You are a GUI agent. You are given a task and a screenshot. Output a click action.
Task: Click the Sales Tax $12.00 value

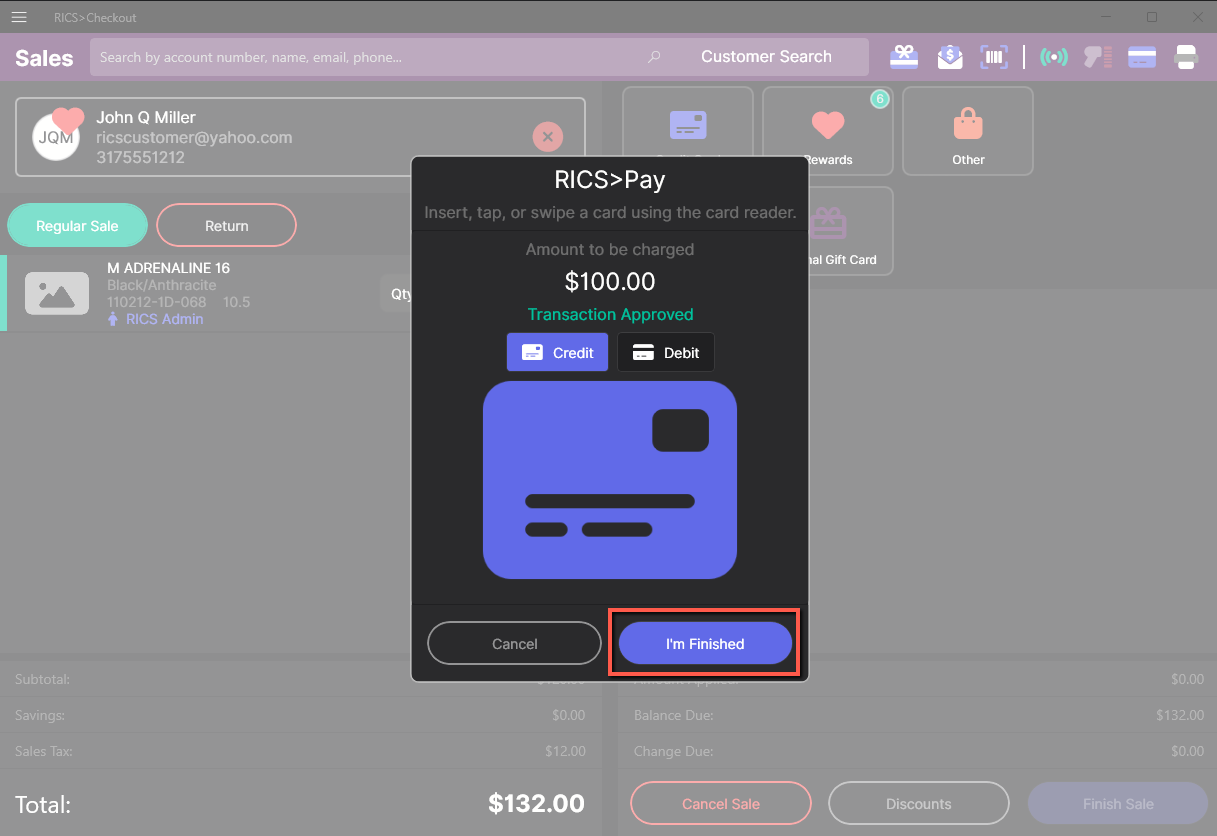566,751
